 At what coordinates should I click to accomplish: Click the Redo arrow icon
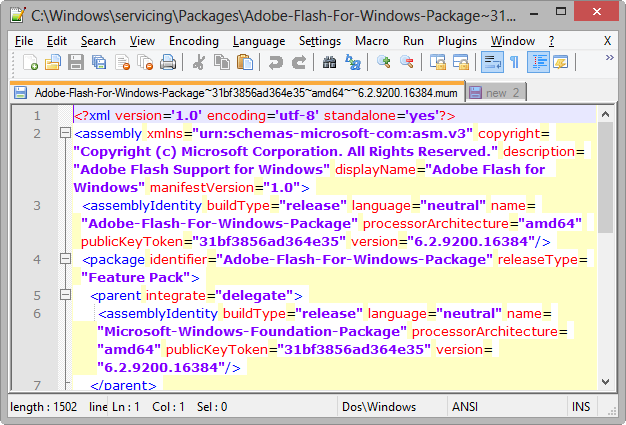click(299, 63)
